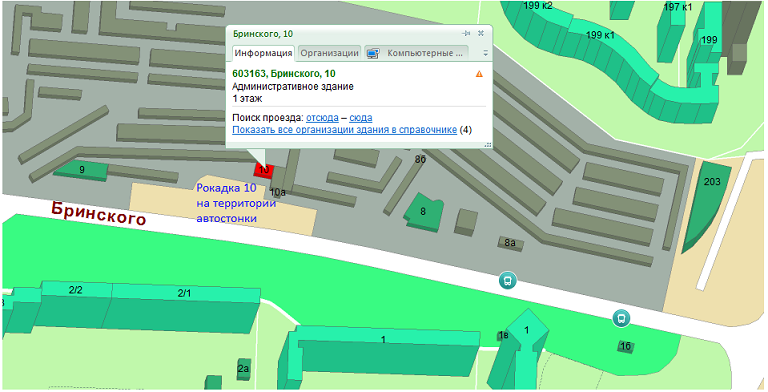Grab the popup resize grip corner

(488, 145)
